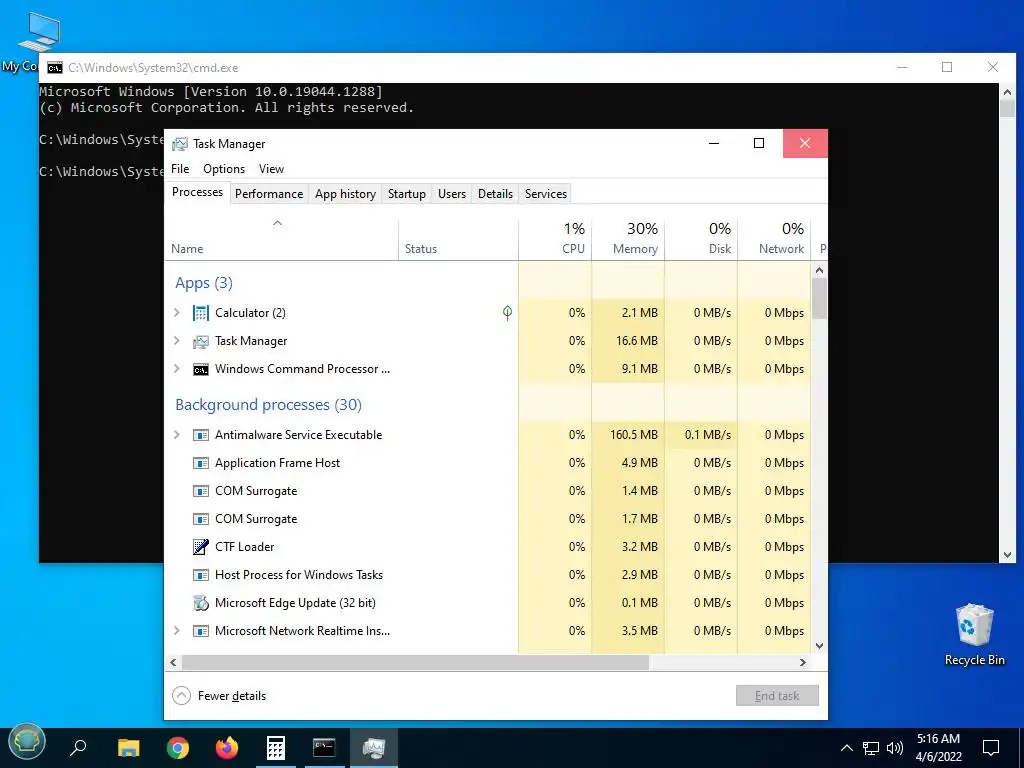Open the View menu
This screenshot has width=1024, height=768.
271,169
